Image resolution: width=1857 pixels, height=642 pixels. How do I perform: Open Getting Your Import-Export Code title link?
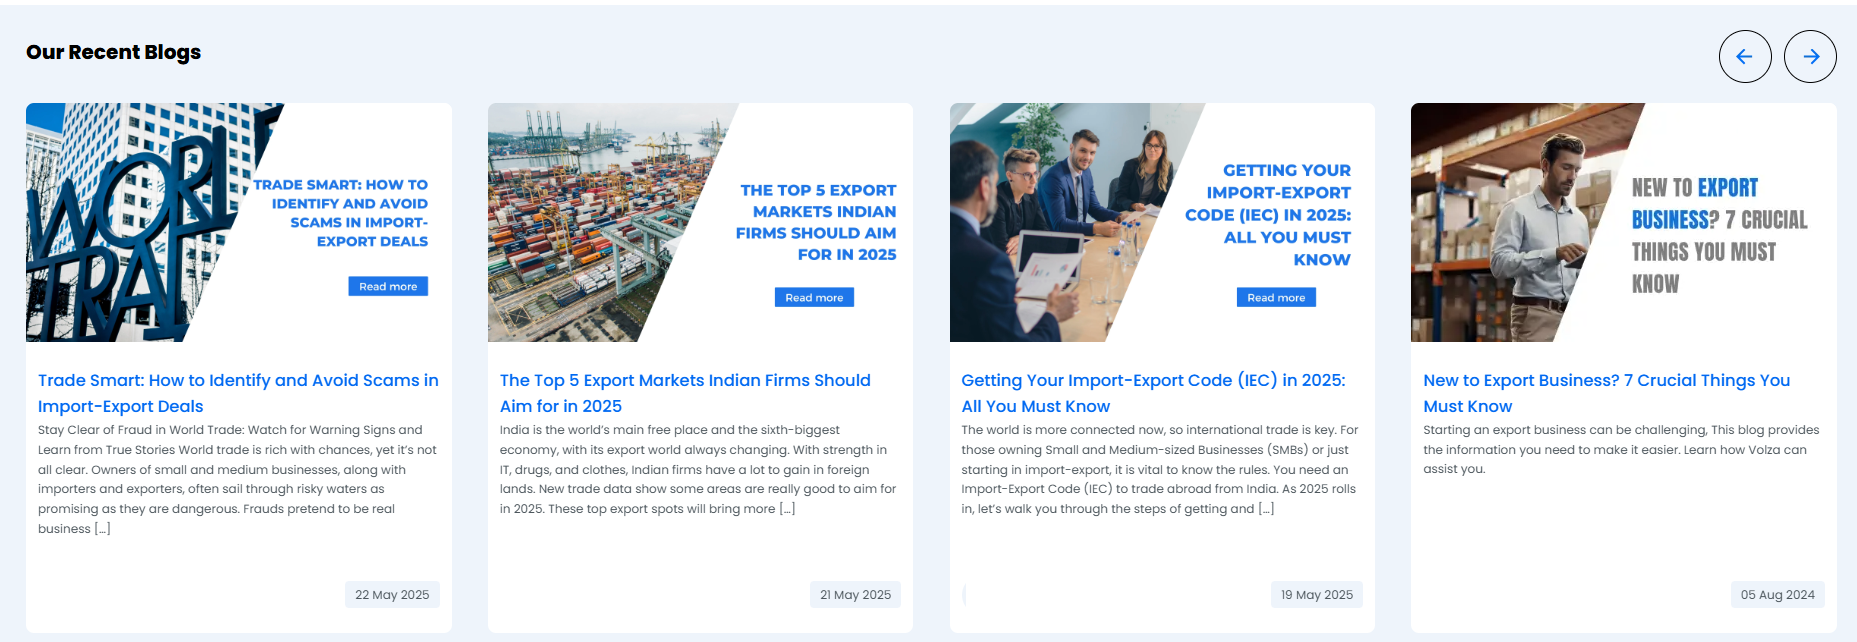1153,393
